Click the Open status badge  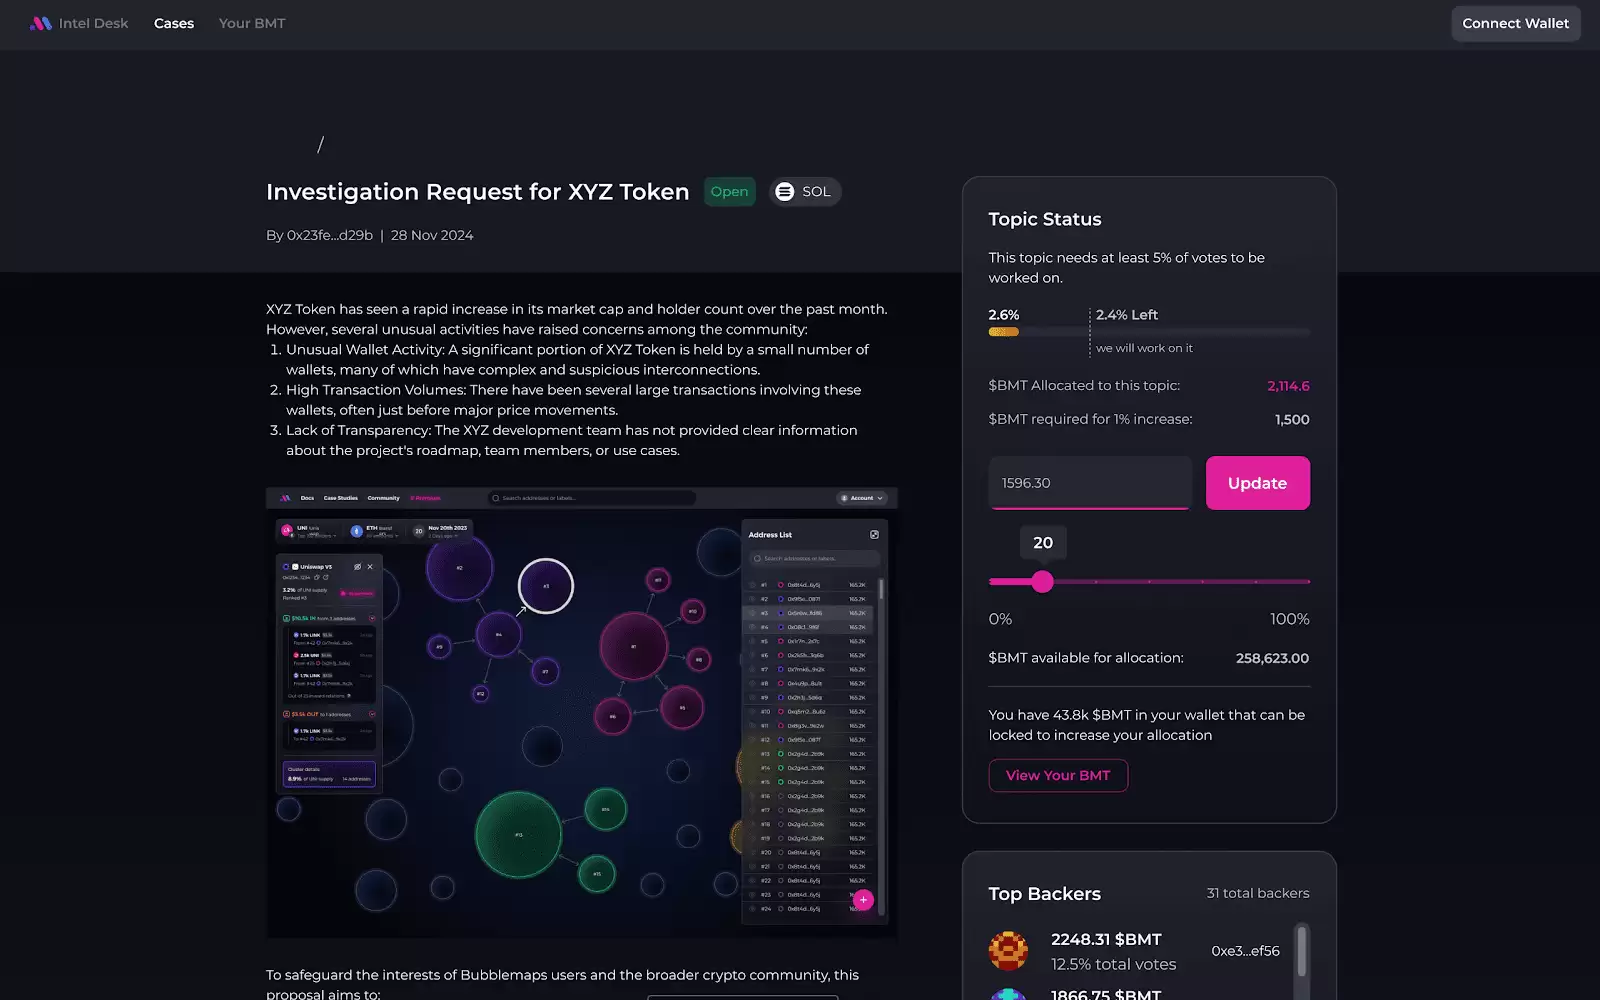[x=729, y=192]
